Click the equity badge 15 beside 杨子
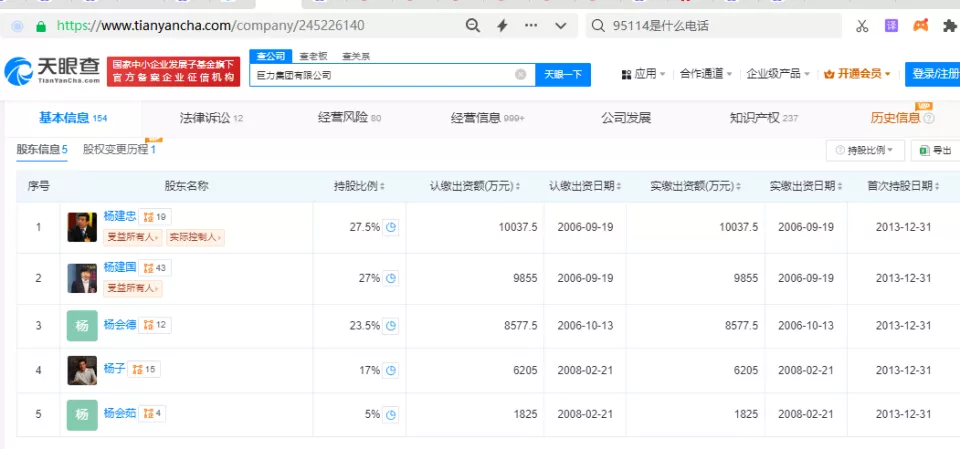 [144, 369]
